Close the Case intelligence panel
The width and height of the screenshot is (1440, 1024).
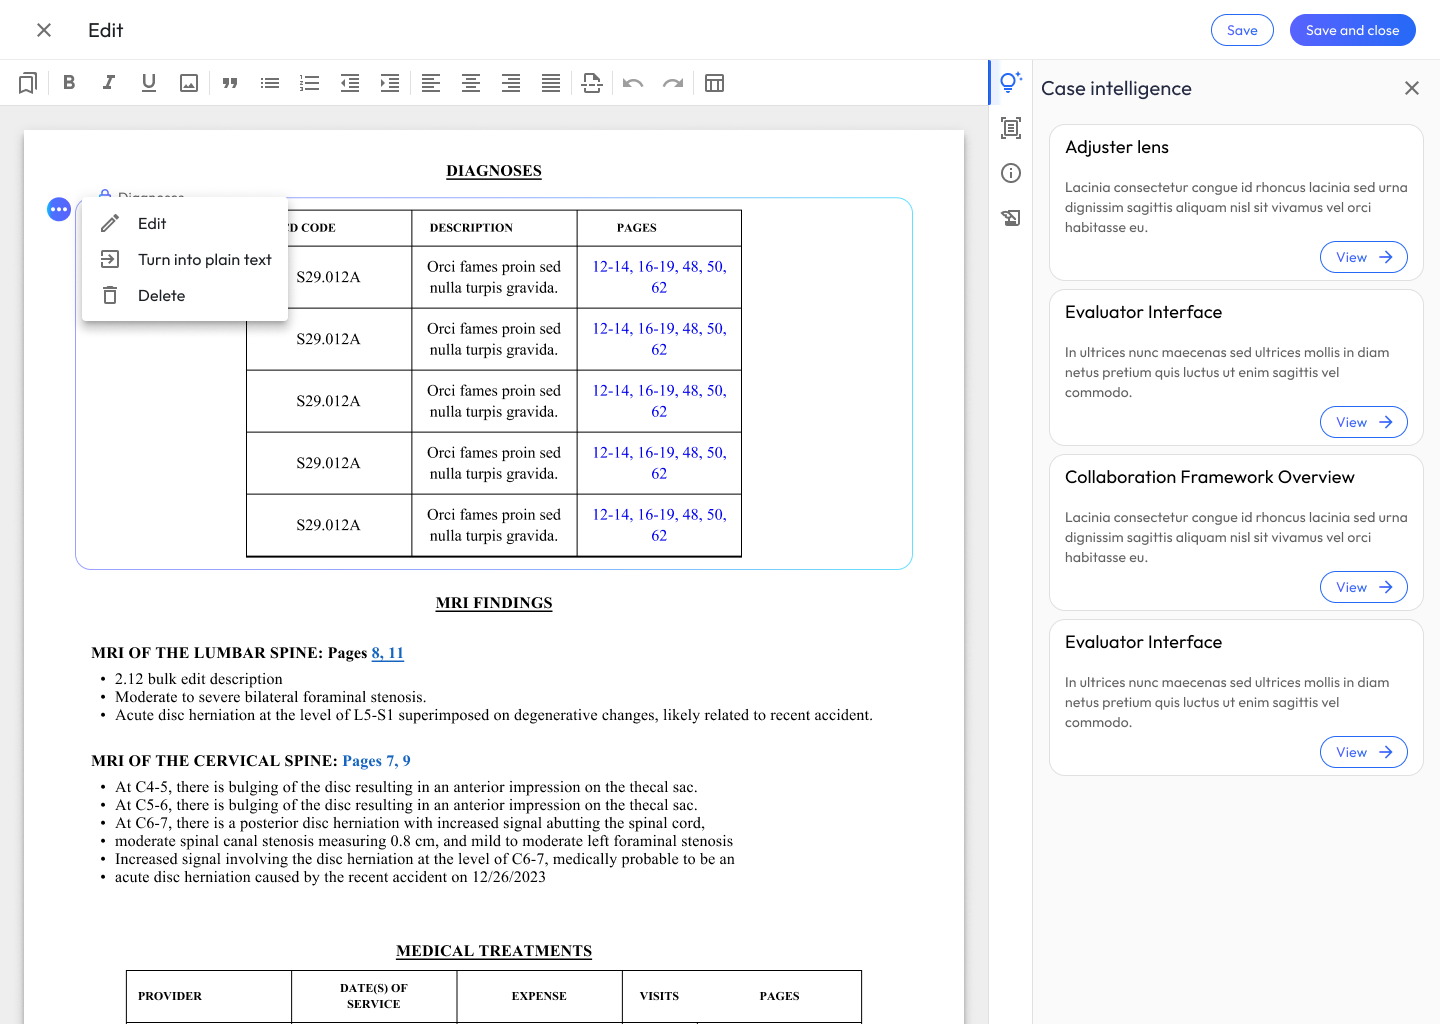coord(1411,88)
